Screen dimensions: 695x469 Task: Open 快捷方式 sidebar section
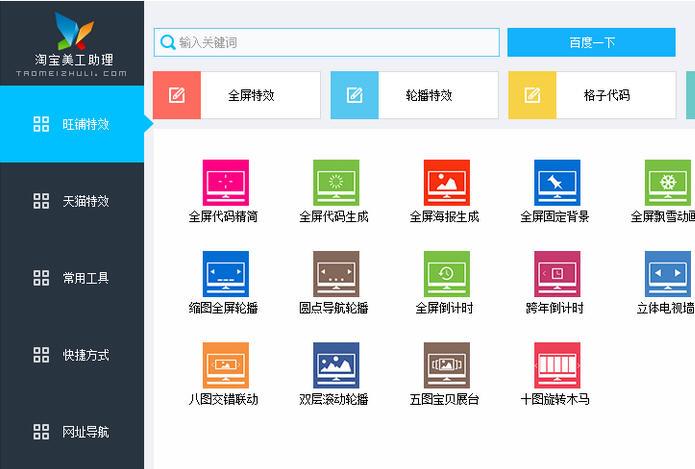point(72,355)
